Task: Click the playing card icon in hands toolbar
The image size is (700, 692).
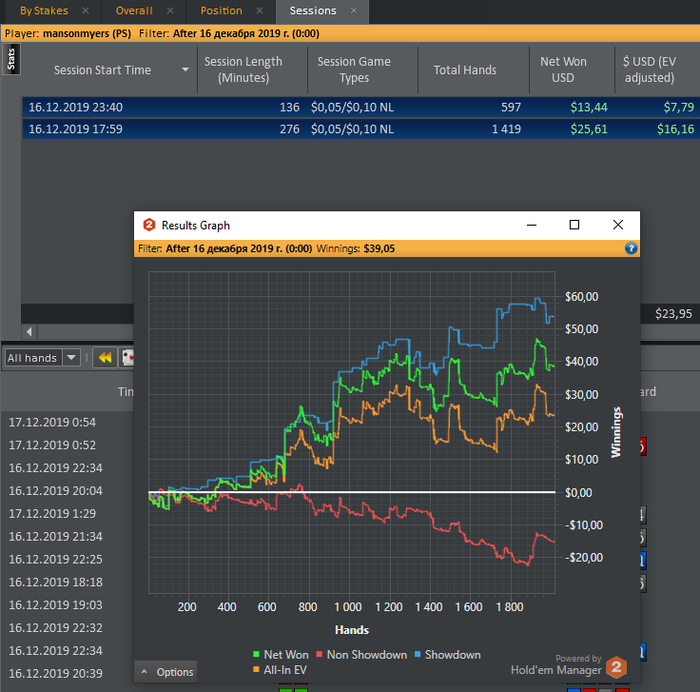Action: [127, 358]
